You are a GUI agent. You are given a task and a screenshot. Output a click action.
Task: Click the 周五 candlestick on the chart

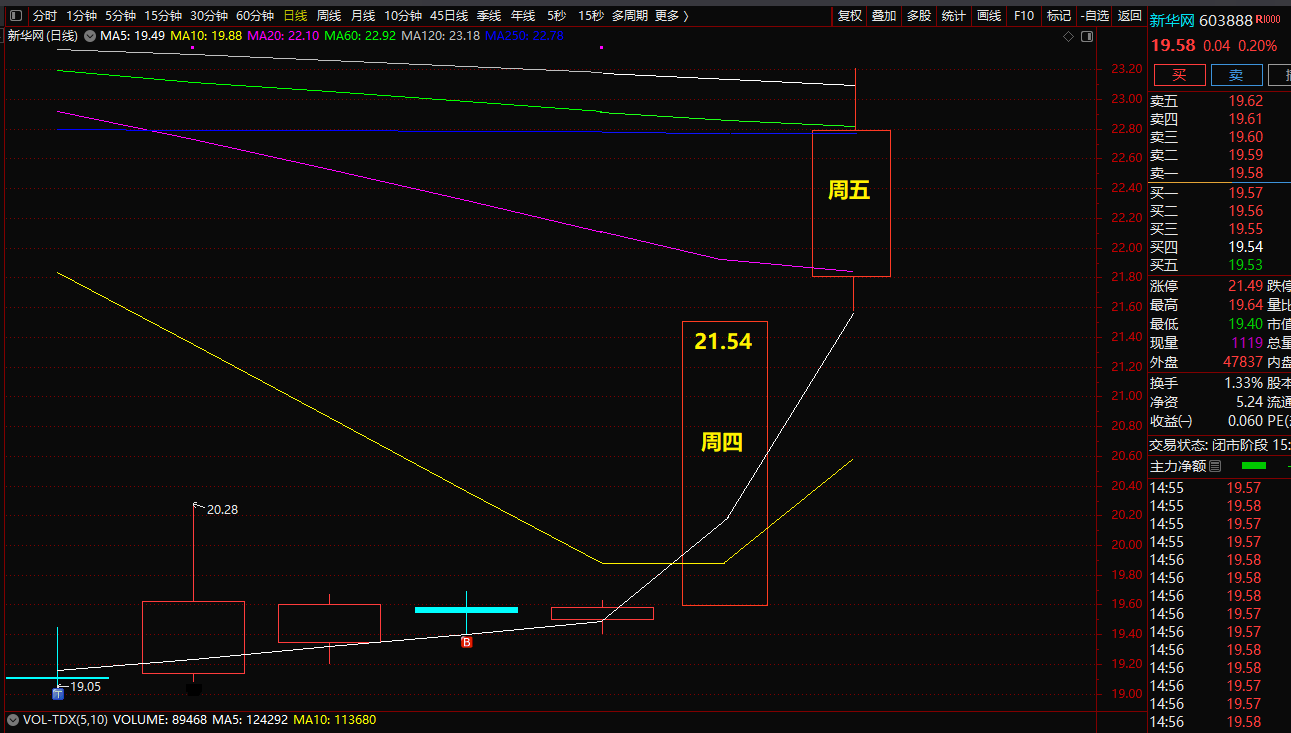coord(851,203)
